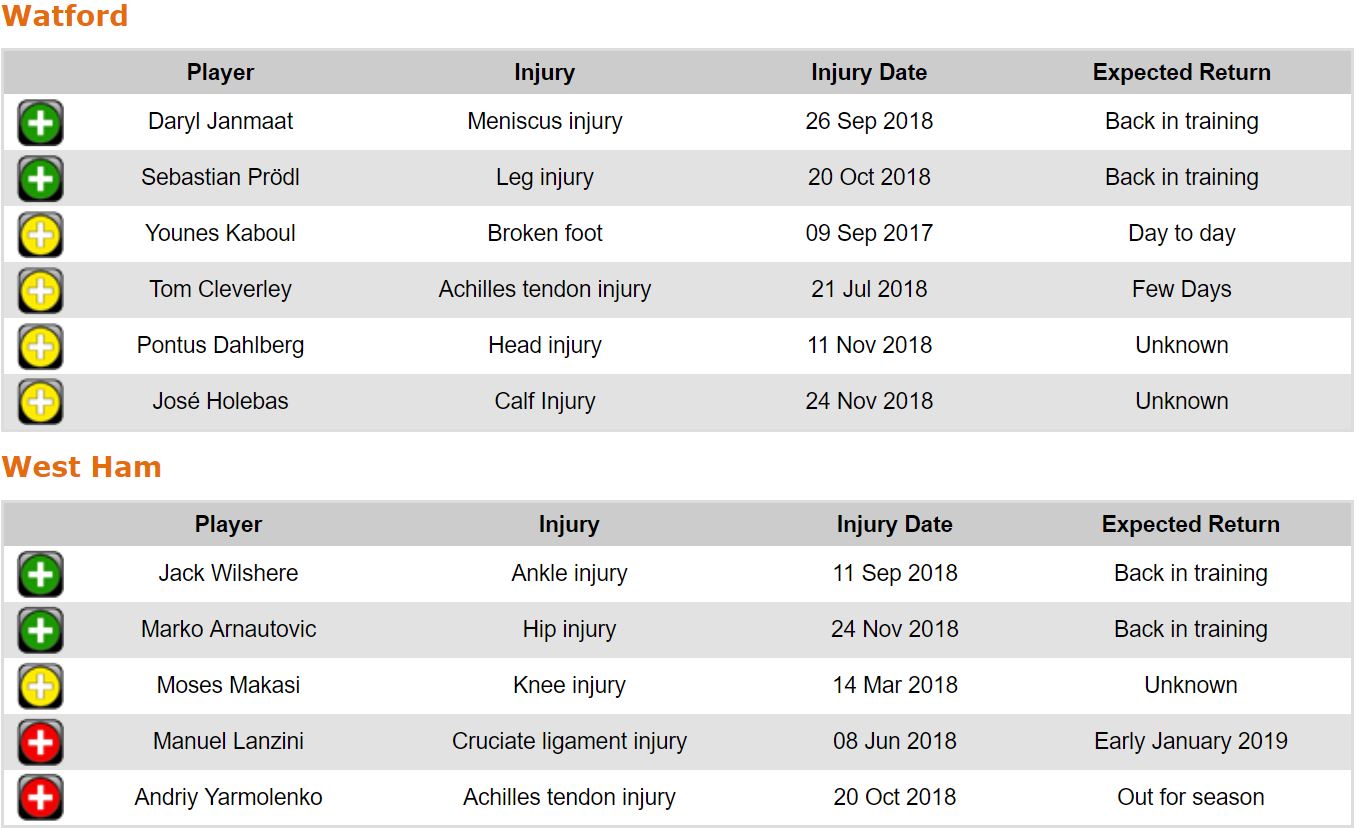Image resolution: width=1357 pixels, height=828 pixels.
Task: Open the West Ham team heading
Action: pos(81,468)
